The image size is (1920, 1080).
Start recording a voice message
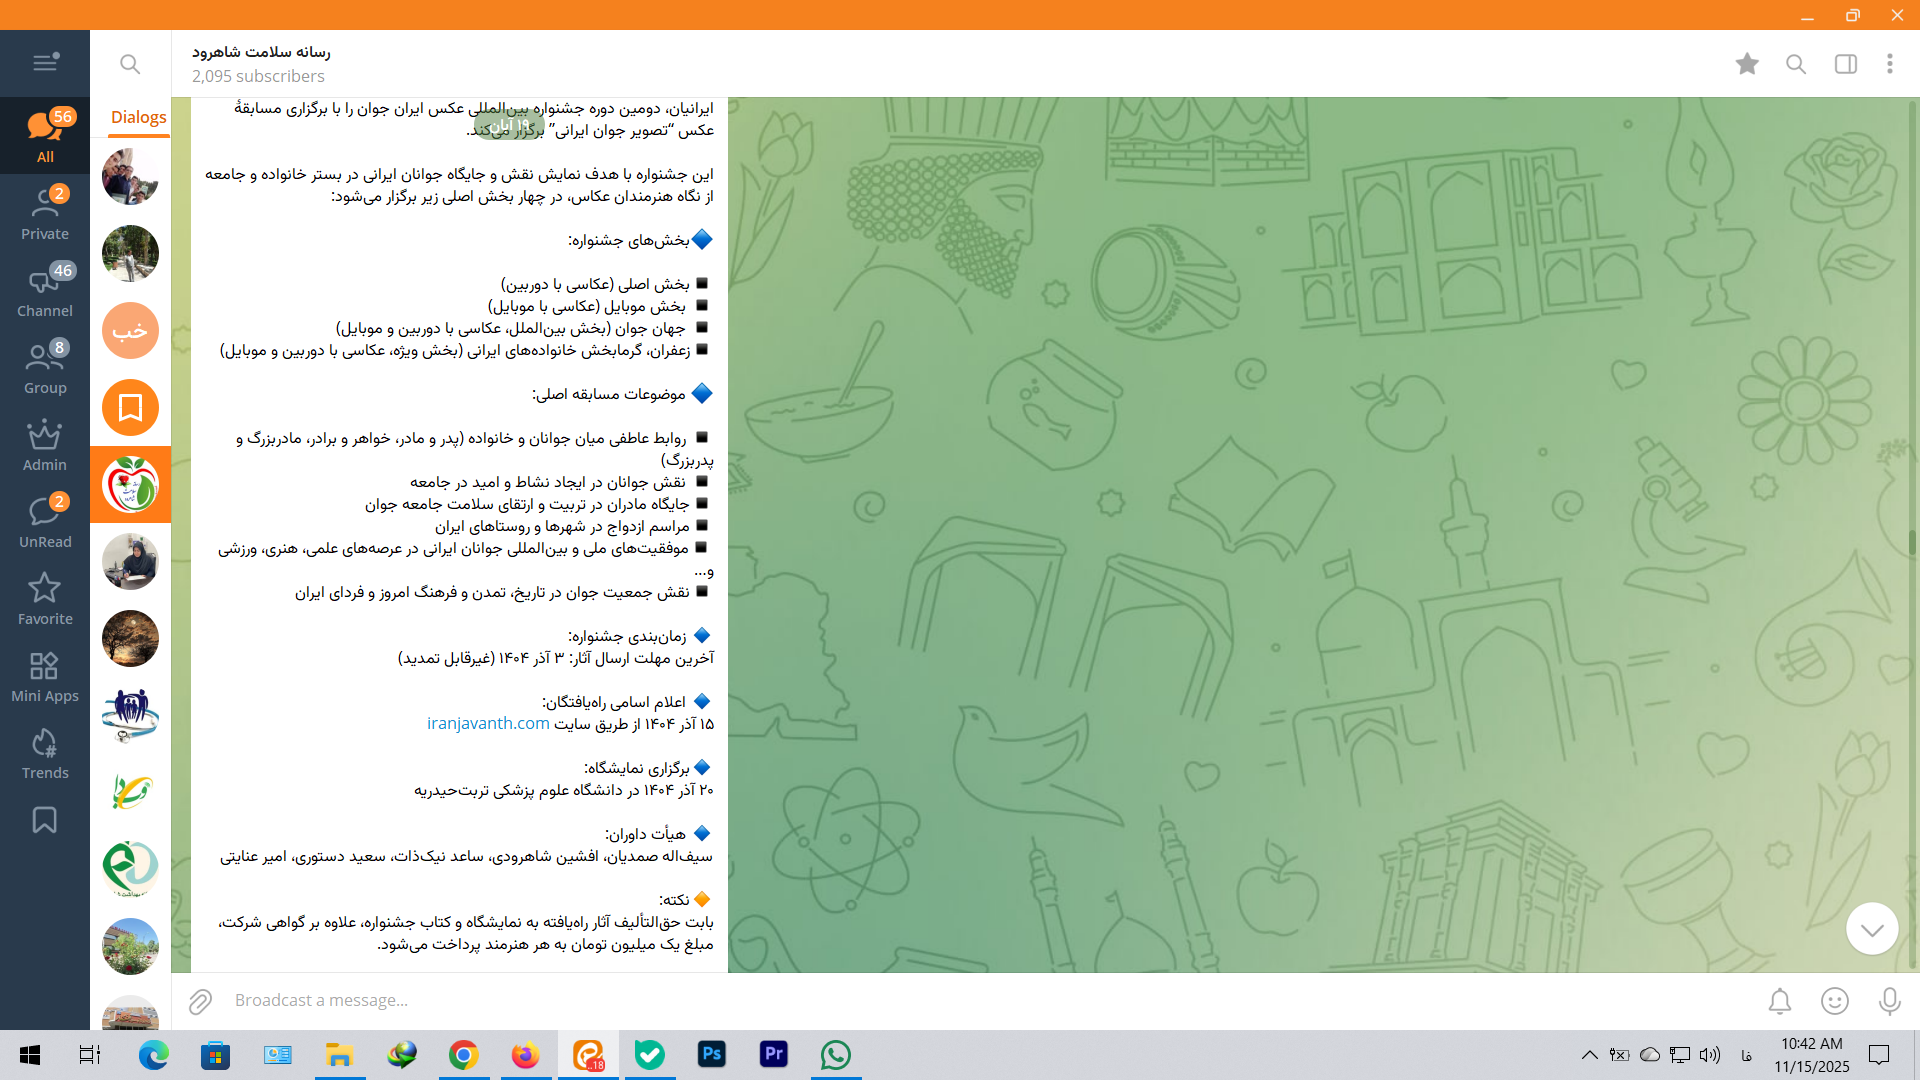[x=1889, y=1001]
